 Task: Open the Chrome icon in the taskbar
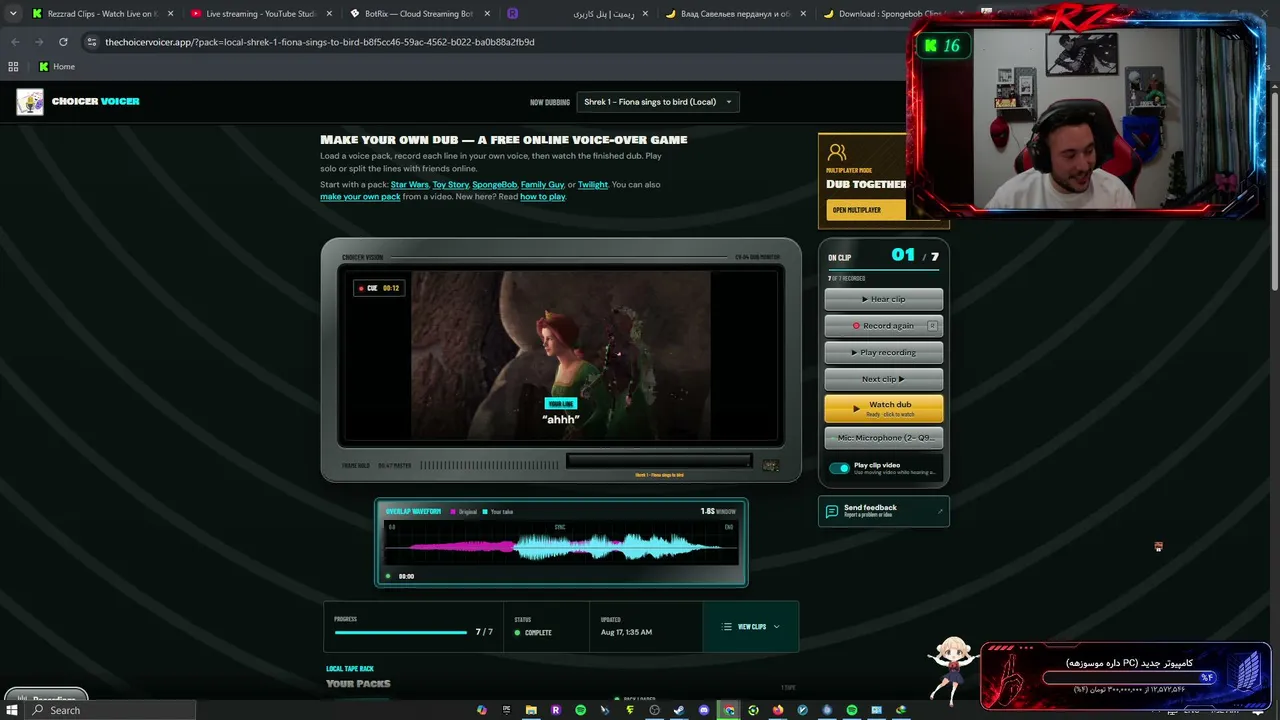tap(729, 710)
